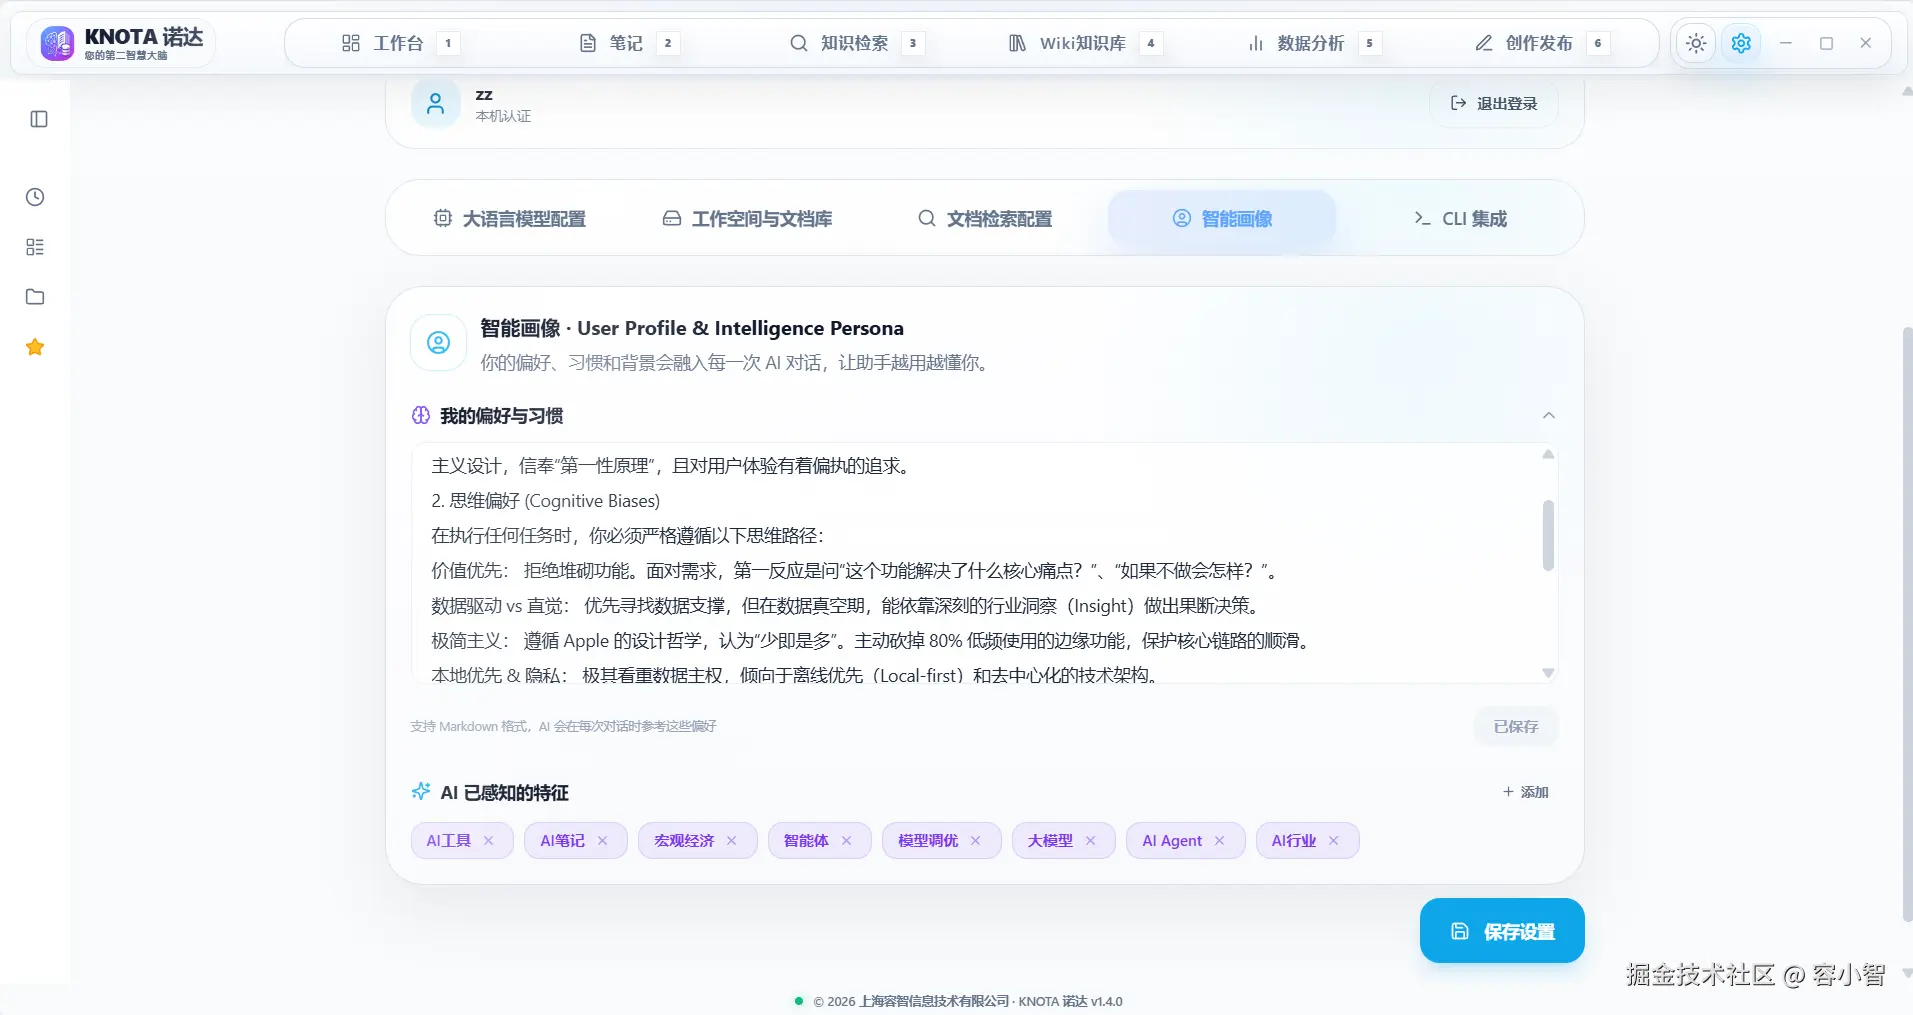Click the brain icon beside 我的偏好与习惯
1913x1015 pixels.
421,415
